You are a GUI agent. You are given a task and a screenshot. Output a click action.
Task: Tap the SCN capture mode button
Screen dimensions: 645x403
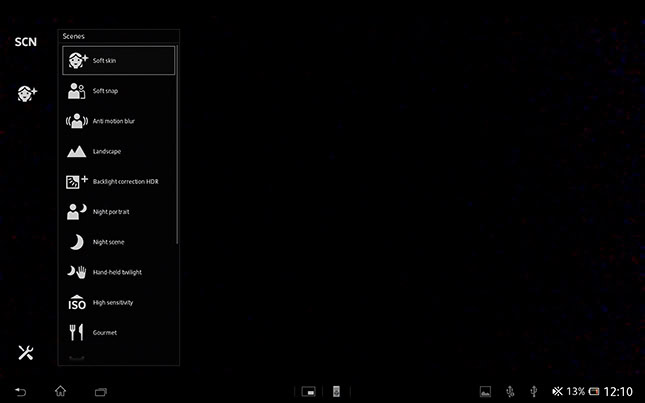pos(25,42)
